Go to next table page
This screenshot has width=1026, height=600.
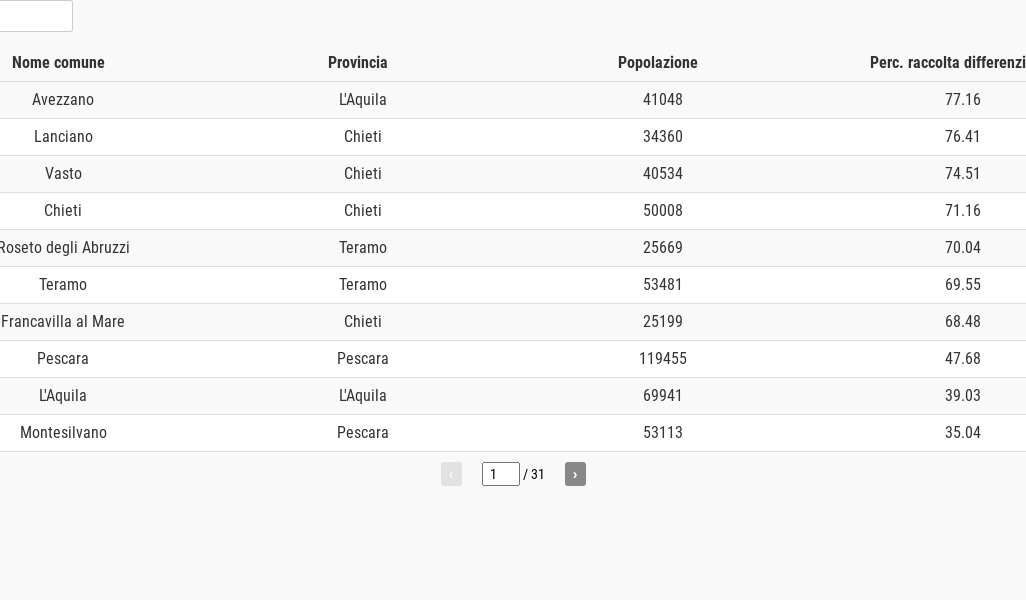point(575,474)
